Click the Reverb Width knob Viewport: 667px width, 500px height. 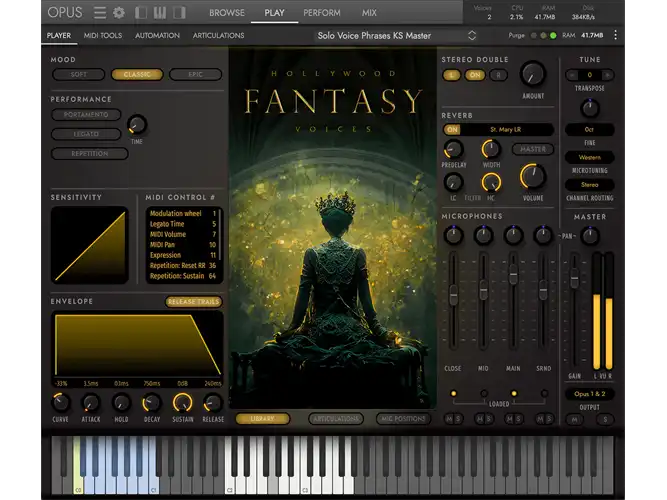(491, 149)
